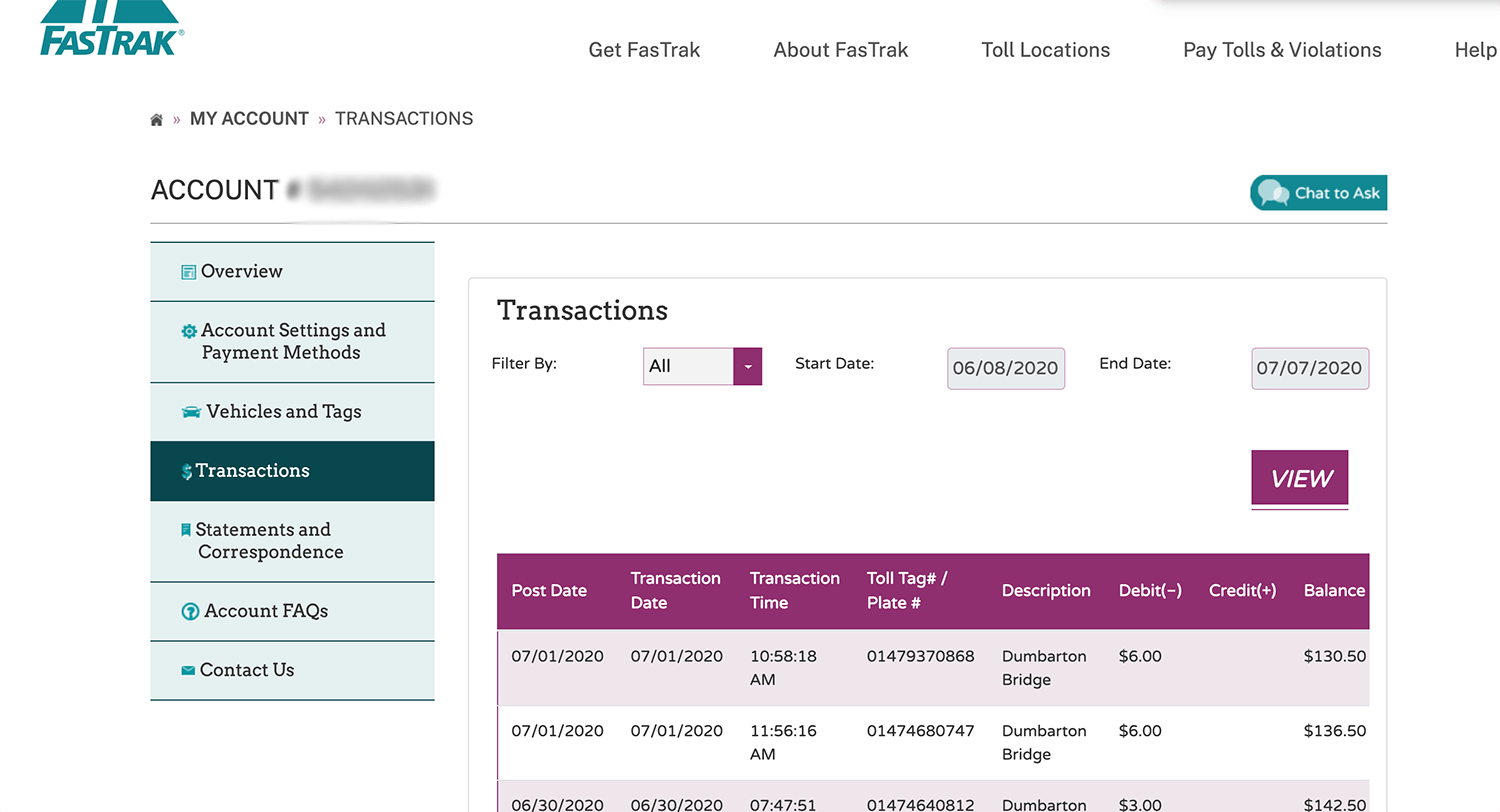1500x812 pixels.
Task: Open the Overview sidebar item
Action: click(292, 271)
